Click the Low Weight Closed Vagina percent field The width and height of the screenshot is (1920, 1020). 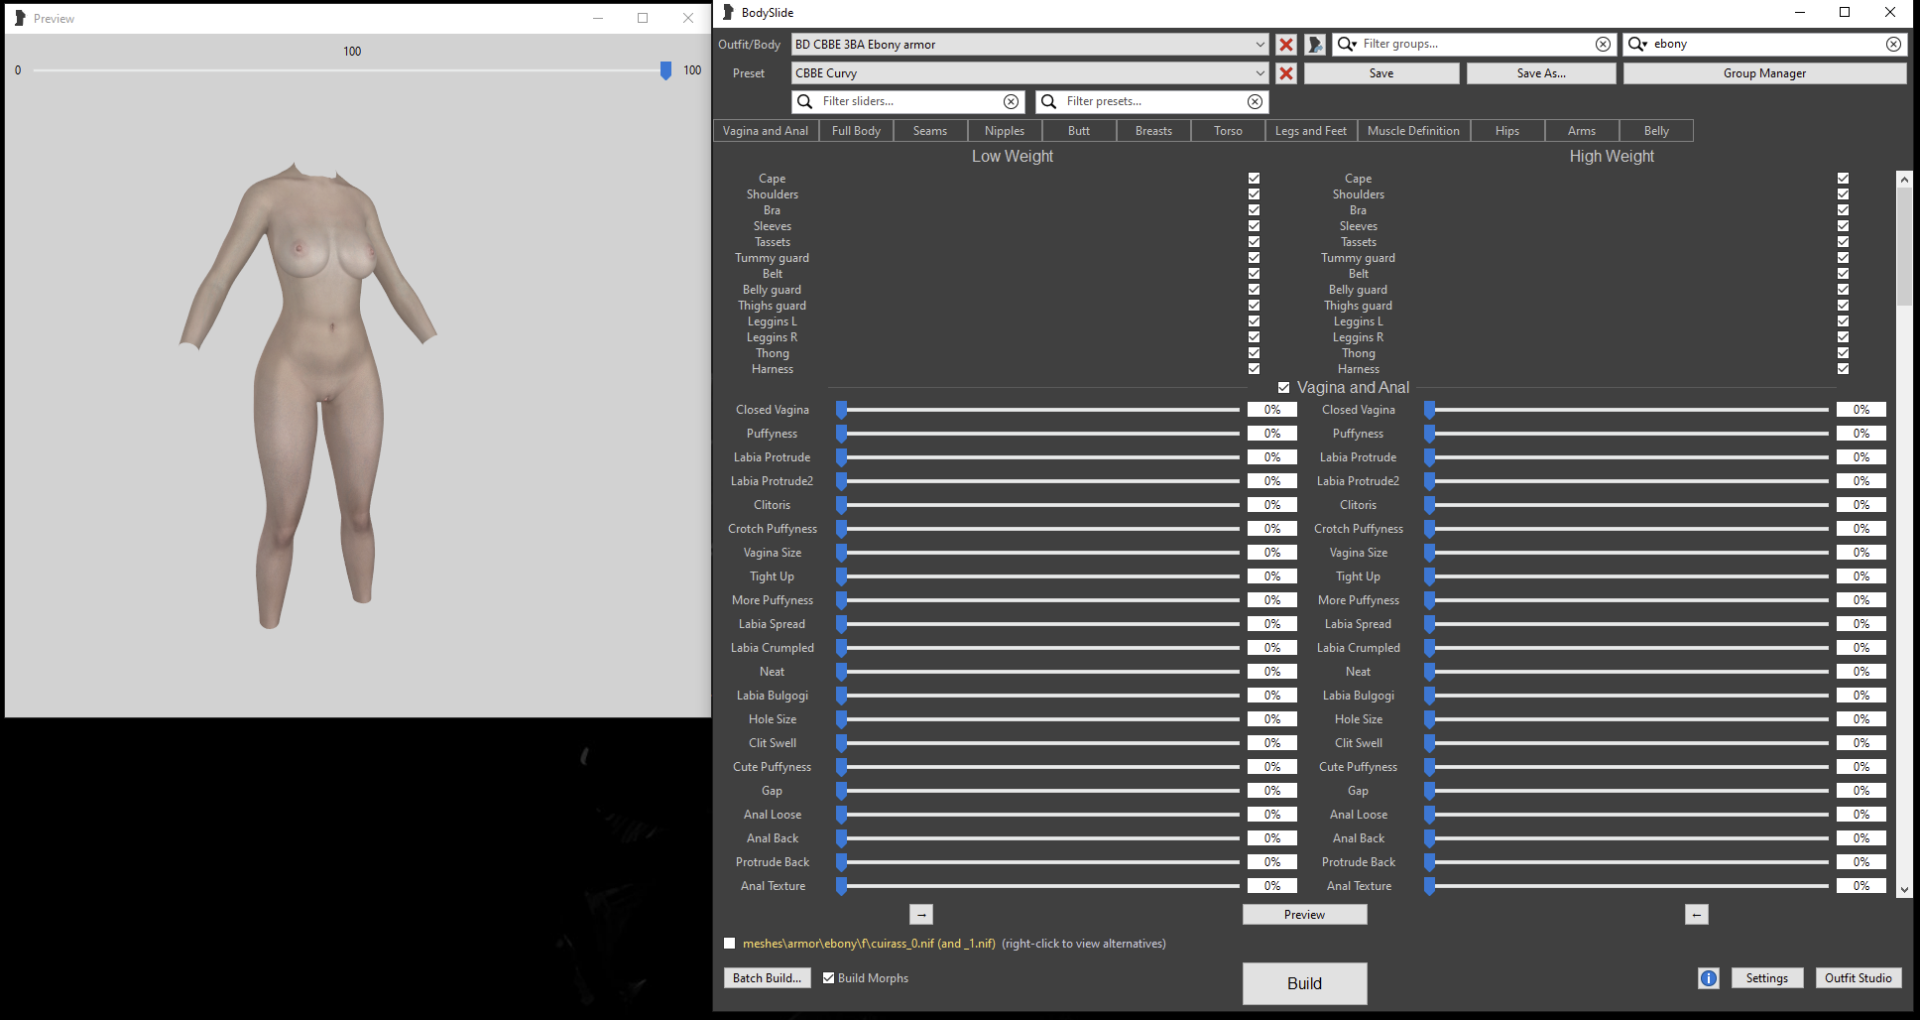tap(1272, 410)
